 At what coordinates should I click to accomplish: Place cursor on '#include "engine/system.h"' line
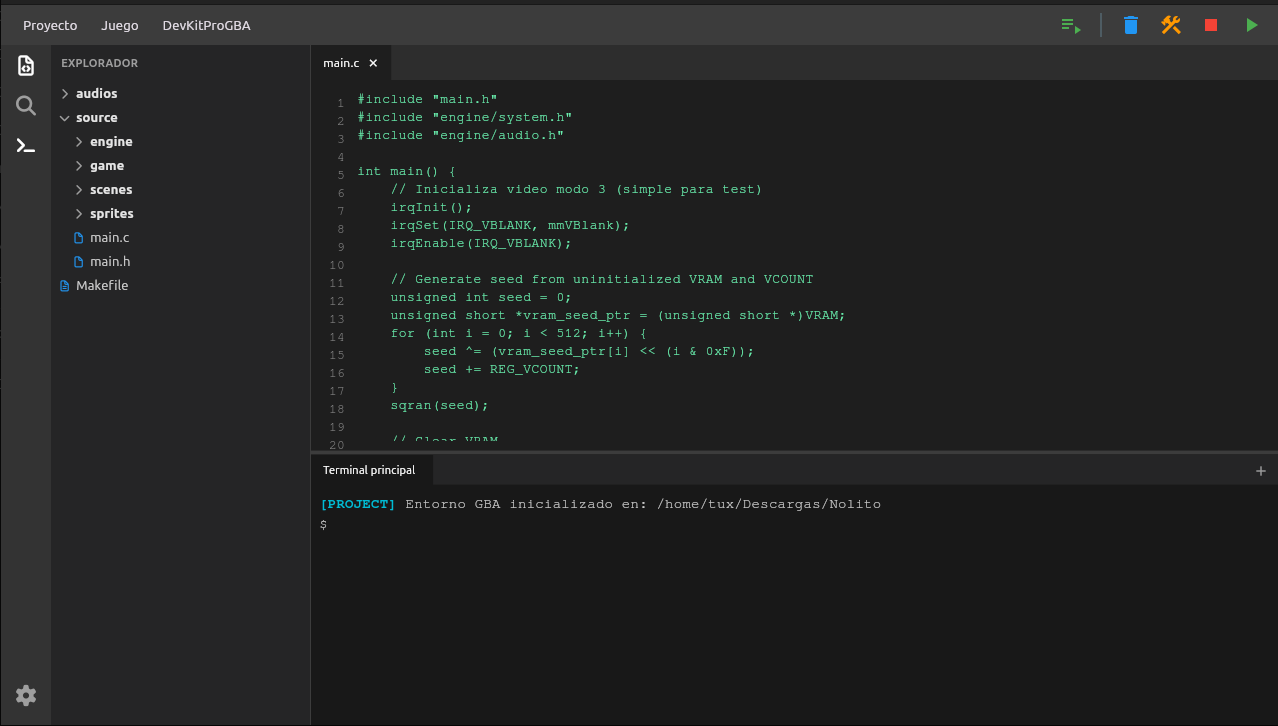[465, 118]
